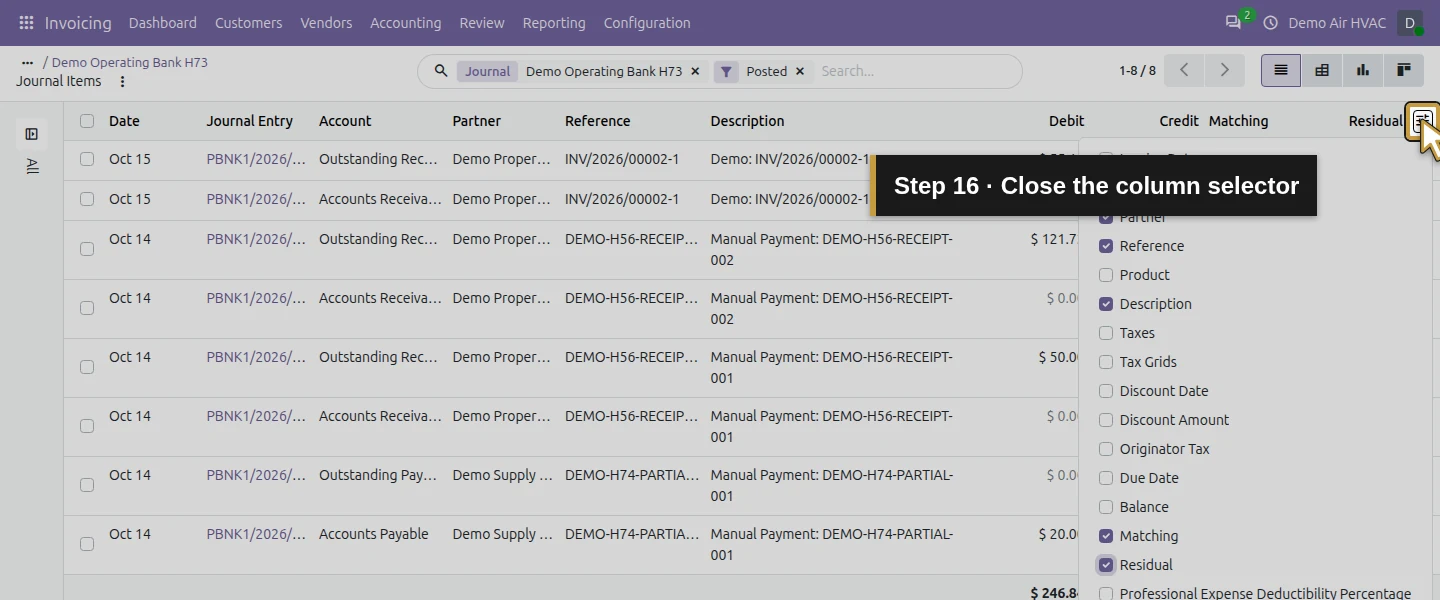This screenshot has width=1440, height=600.
Task: Switch to pivot view
Action: [x=1322, y=70]
